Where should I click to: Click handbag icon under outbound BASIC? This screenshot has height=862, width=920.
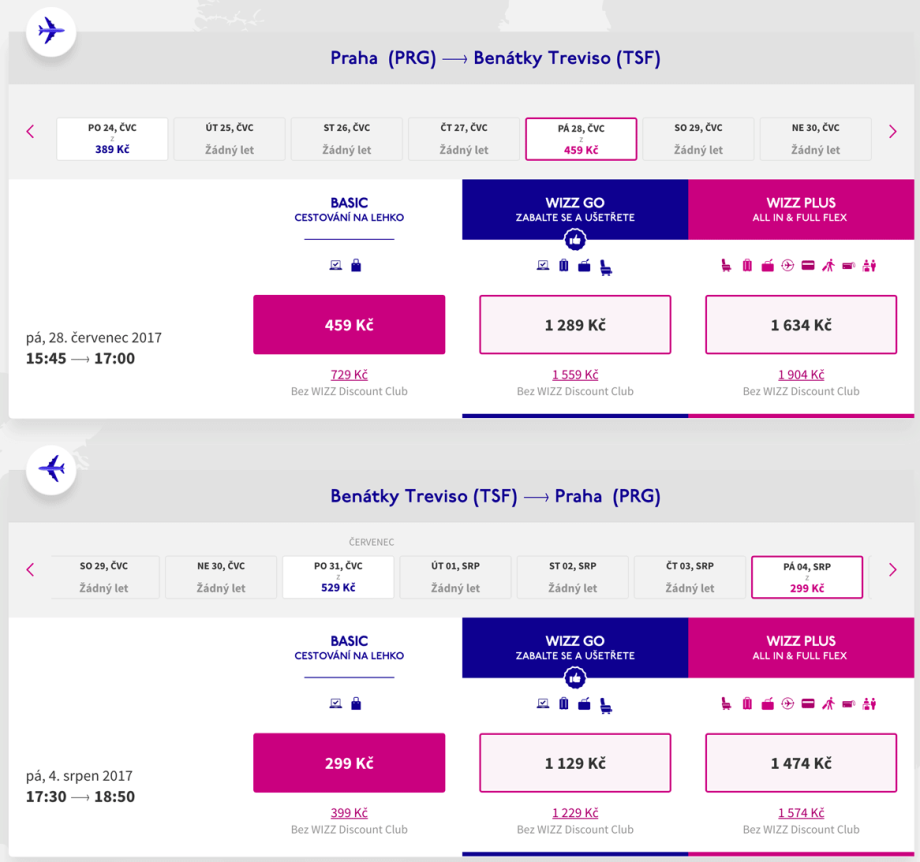point(356,265)
